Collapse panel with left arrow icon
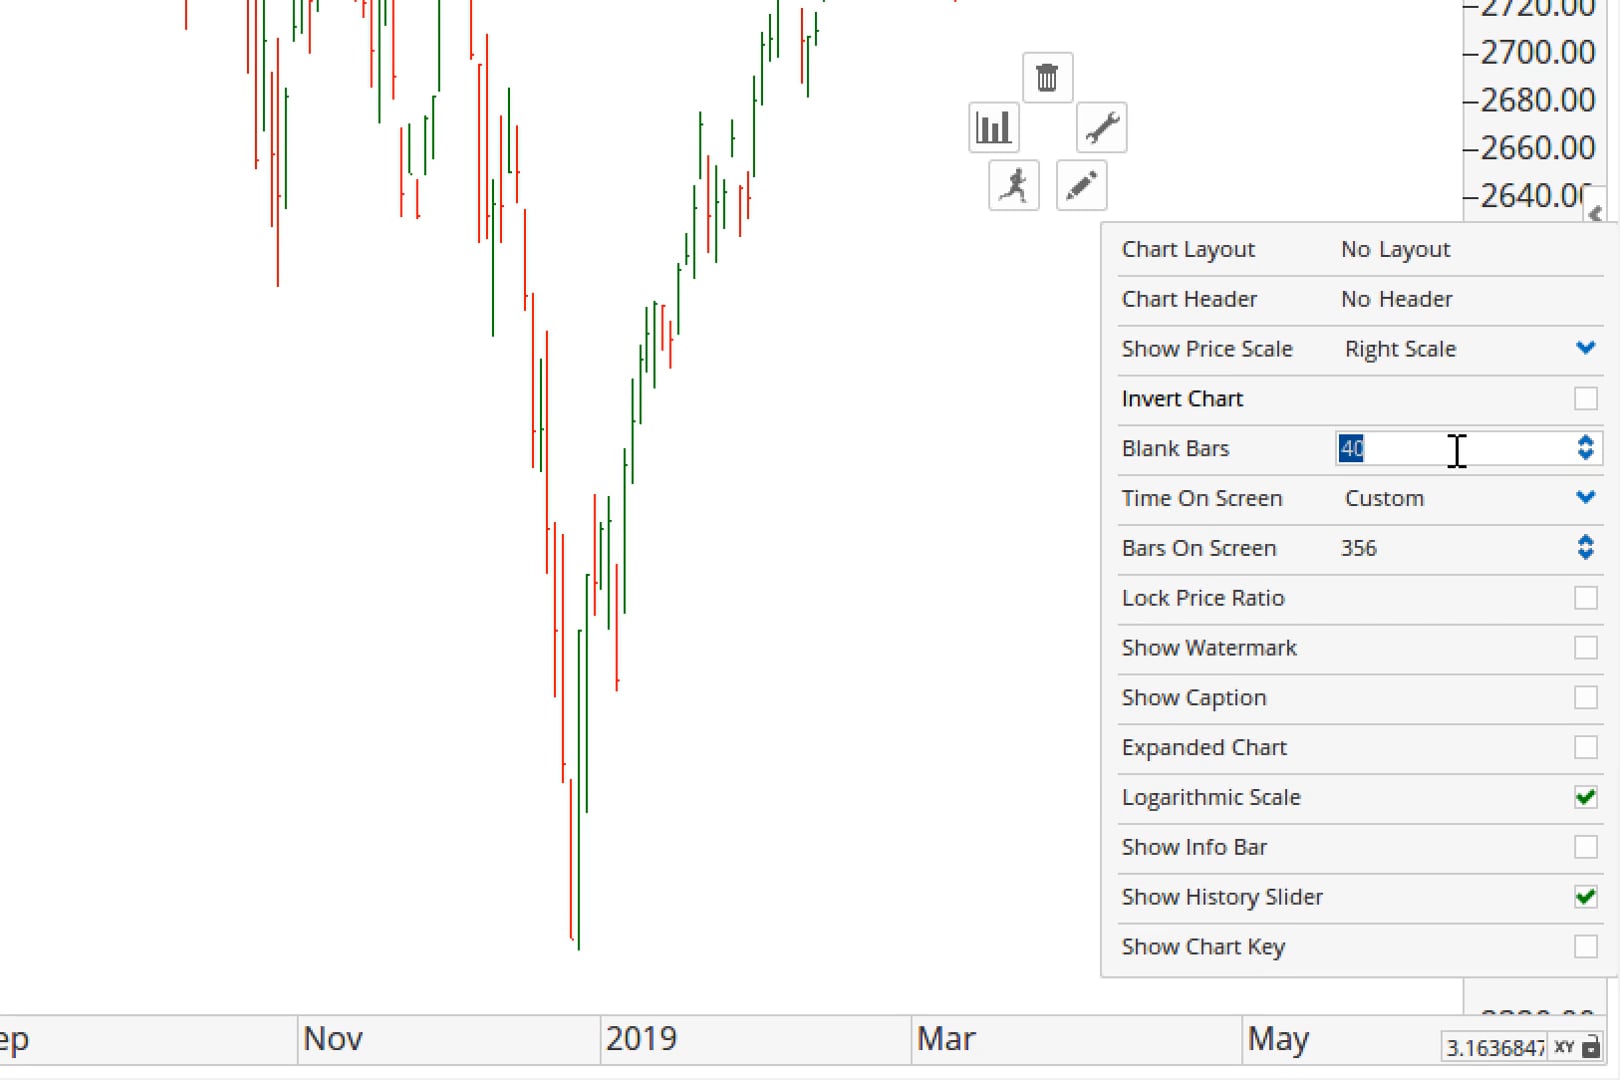1620x1080 pixels. click(1595, 213)
